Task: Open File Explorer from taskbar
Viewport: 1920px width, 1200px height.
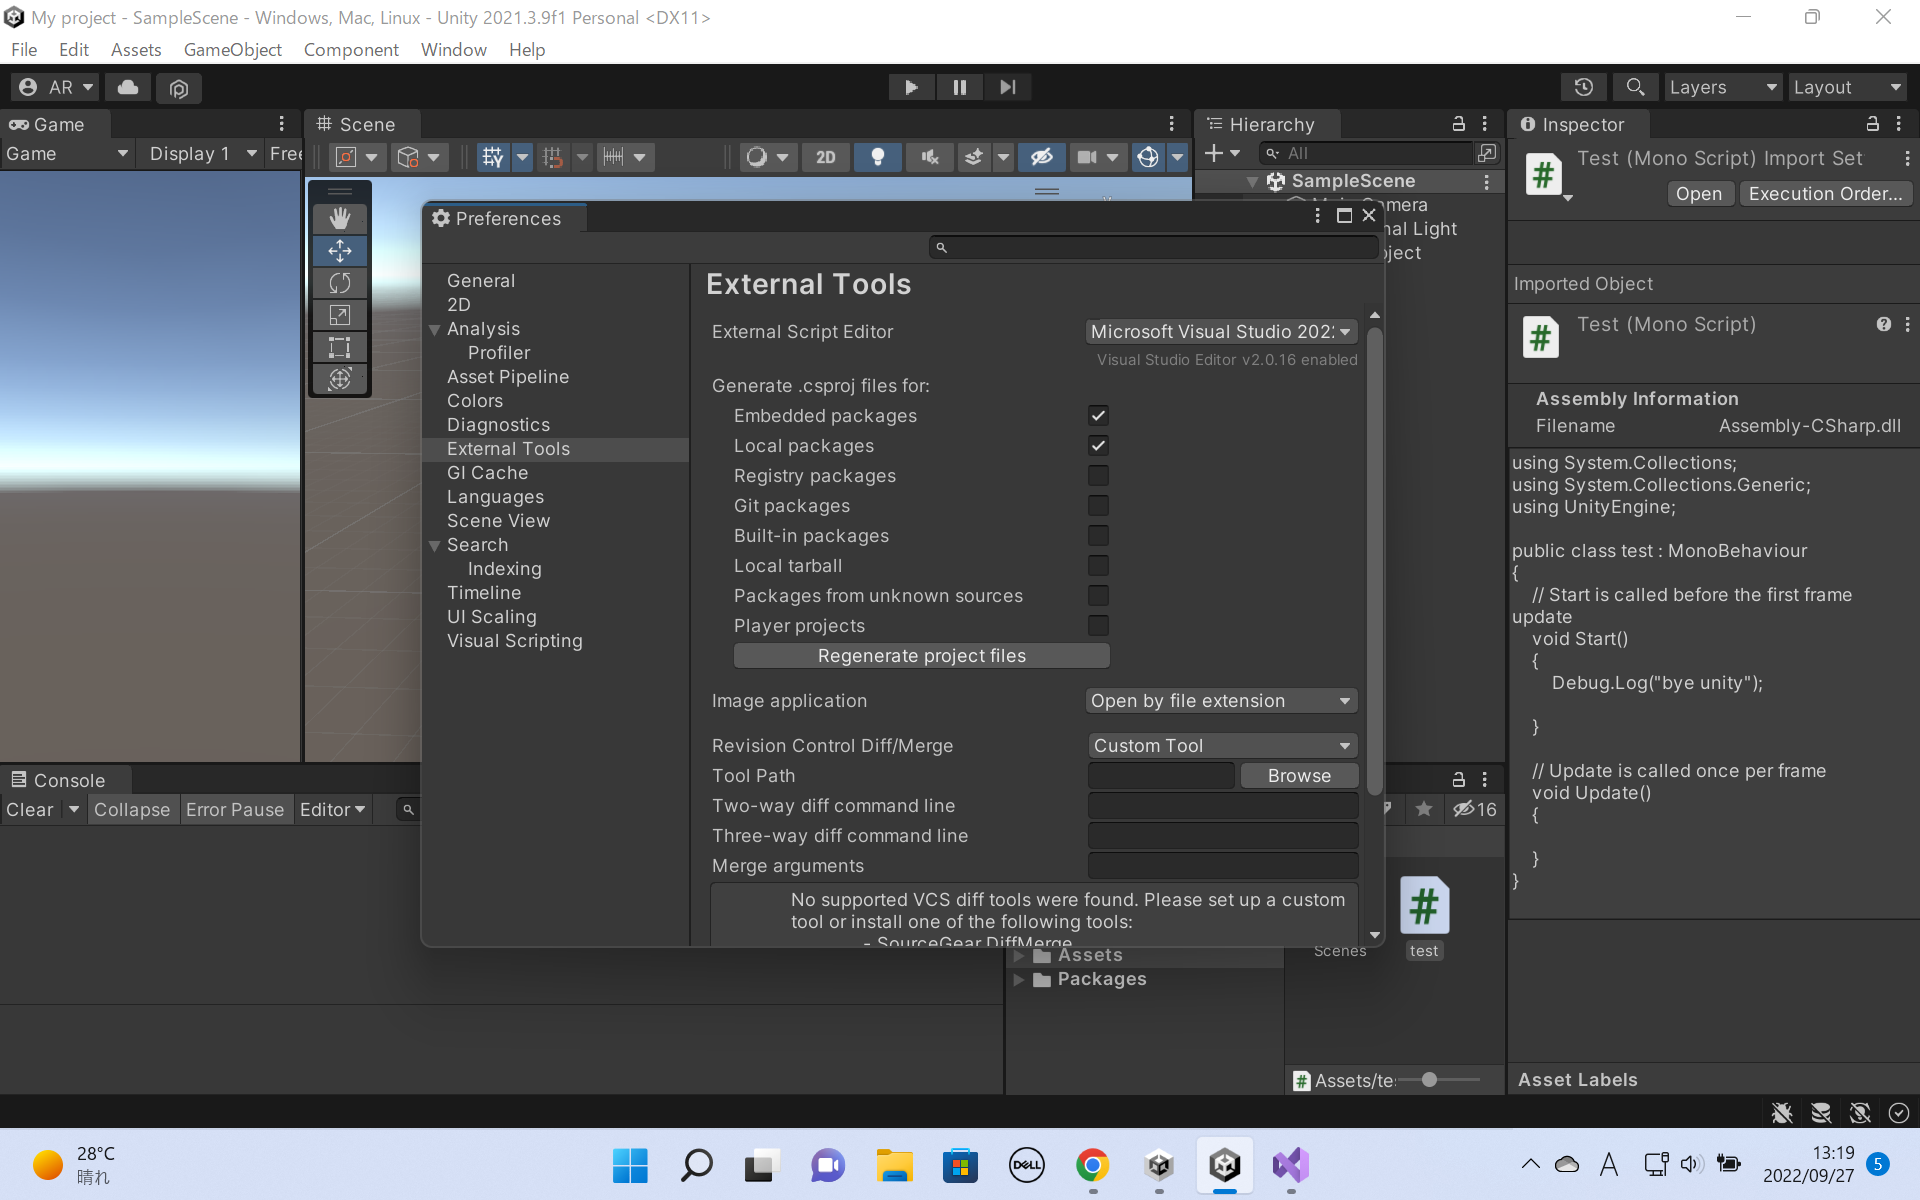Action: tap(895, 1165)
